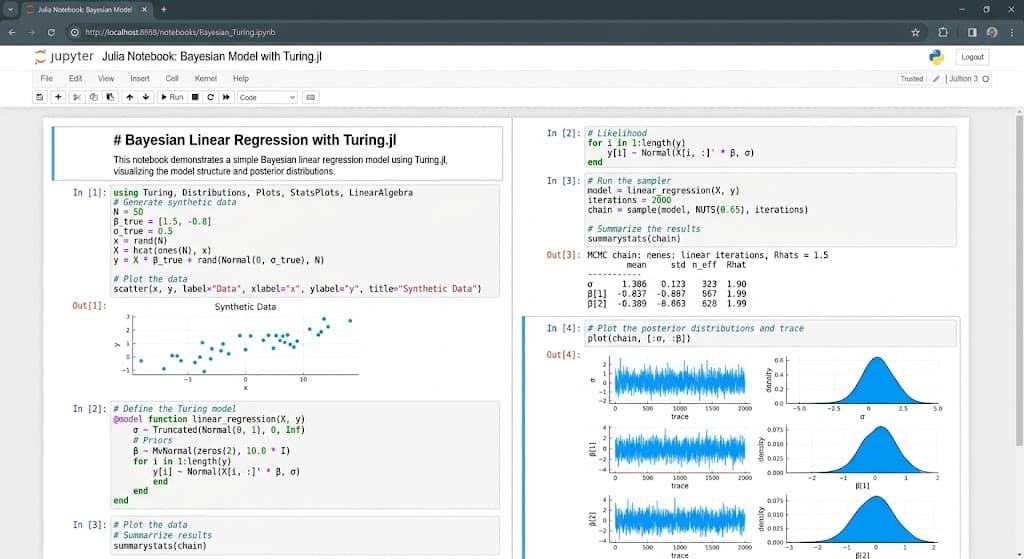
Task: Click the Out[1]: output prompt label
Action: pyautogui.click(x=89, y=306)
